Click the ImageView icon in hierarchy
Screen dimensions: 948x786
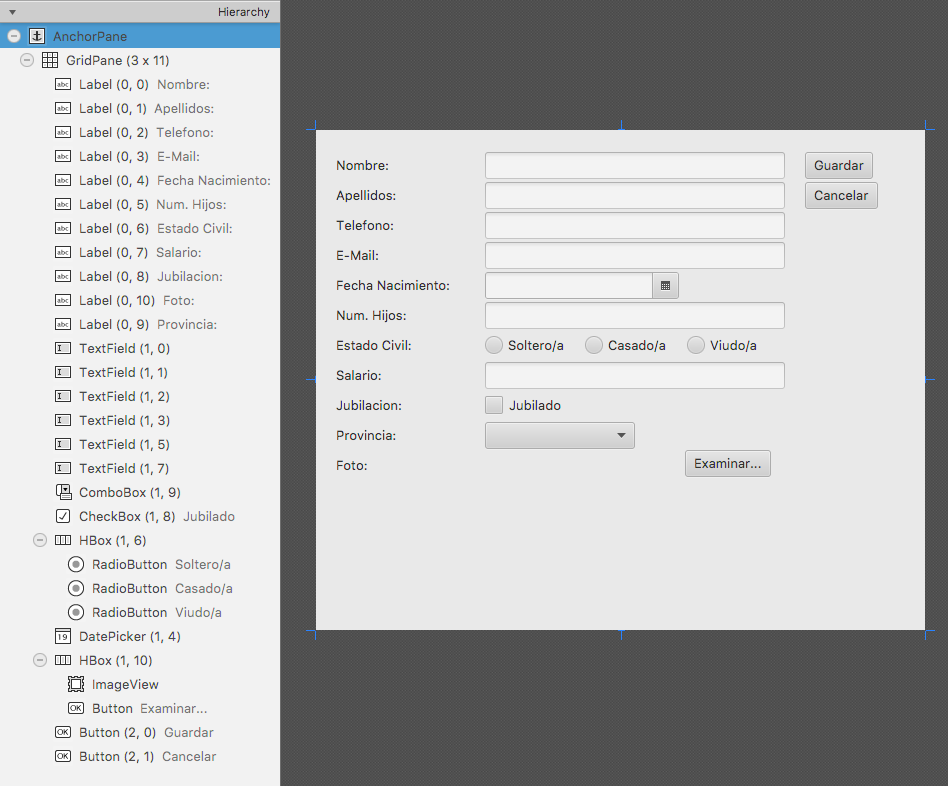tap(76, 684)
